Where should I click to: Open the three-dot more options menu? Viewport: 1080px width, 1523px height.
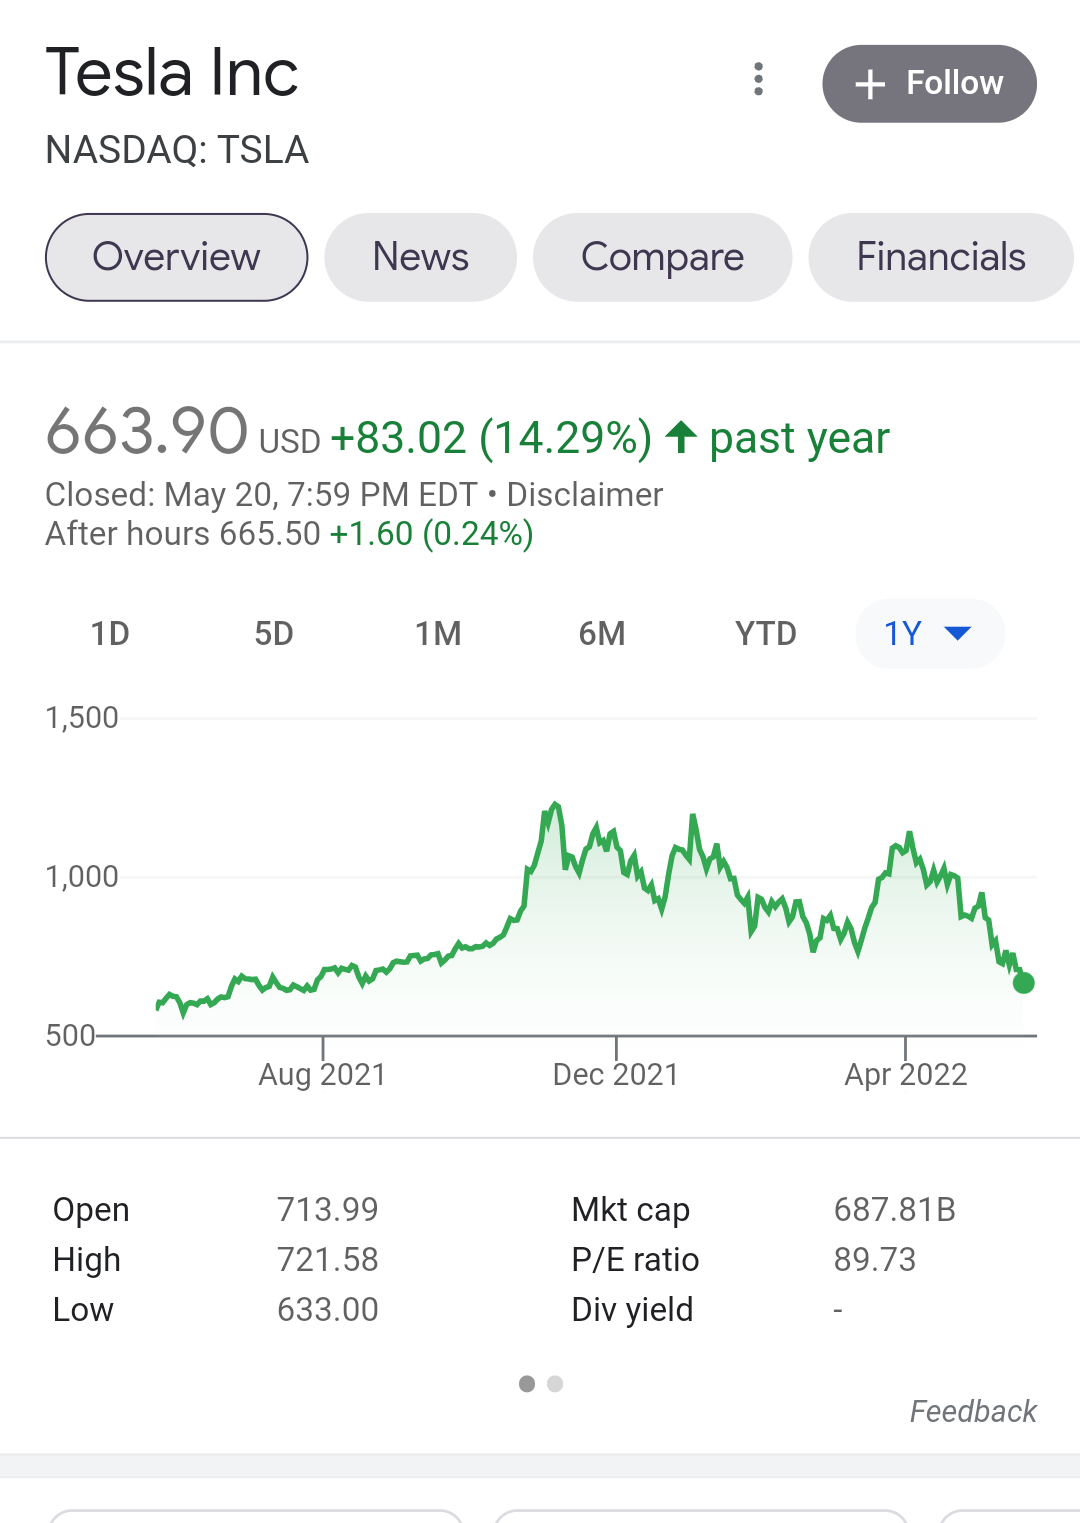(x=759, y=79)
